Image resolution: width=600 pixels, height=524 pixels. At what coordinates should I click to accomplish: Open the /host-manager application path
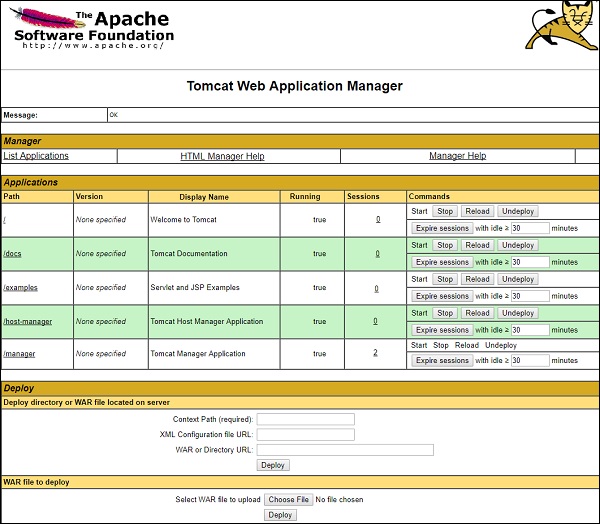[27, 322]
